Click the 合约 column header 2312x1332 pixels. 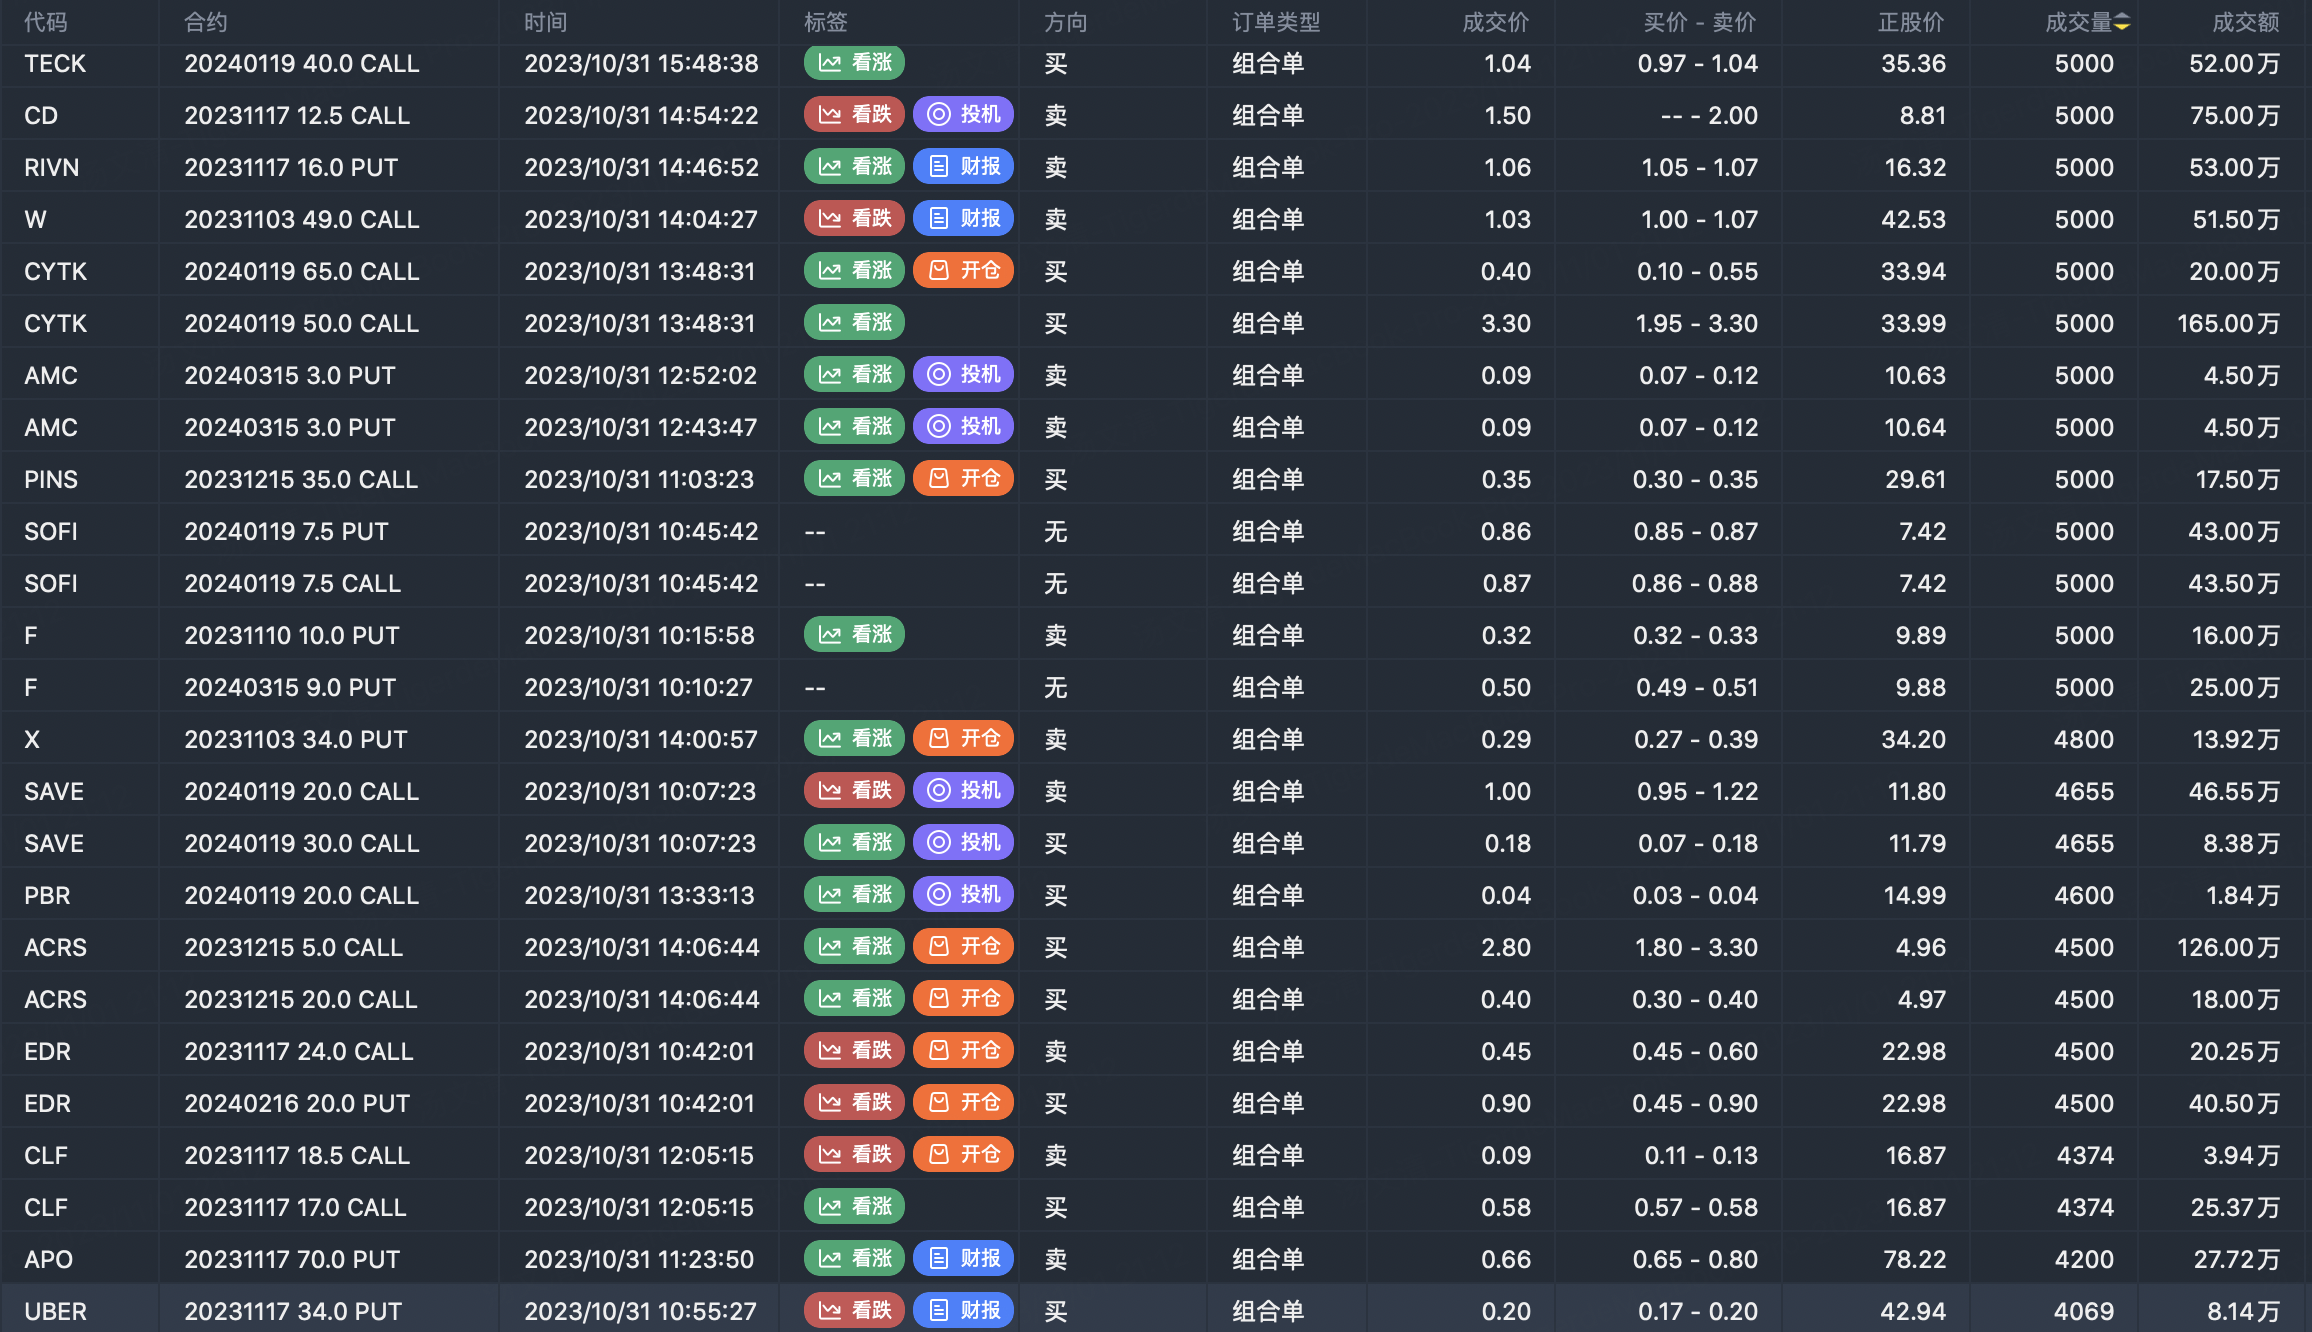pyautogui.click(x=206, y=22)
